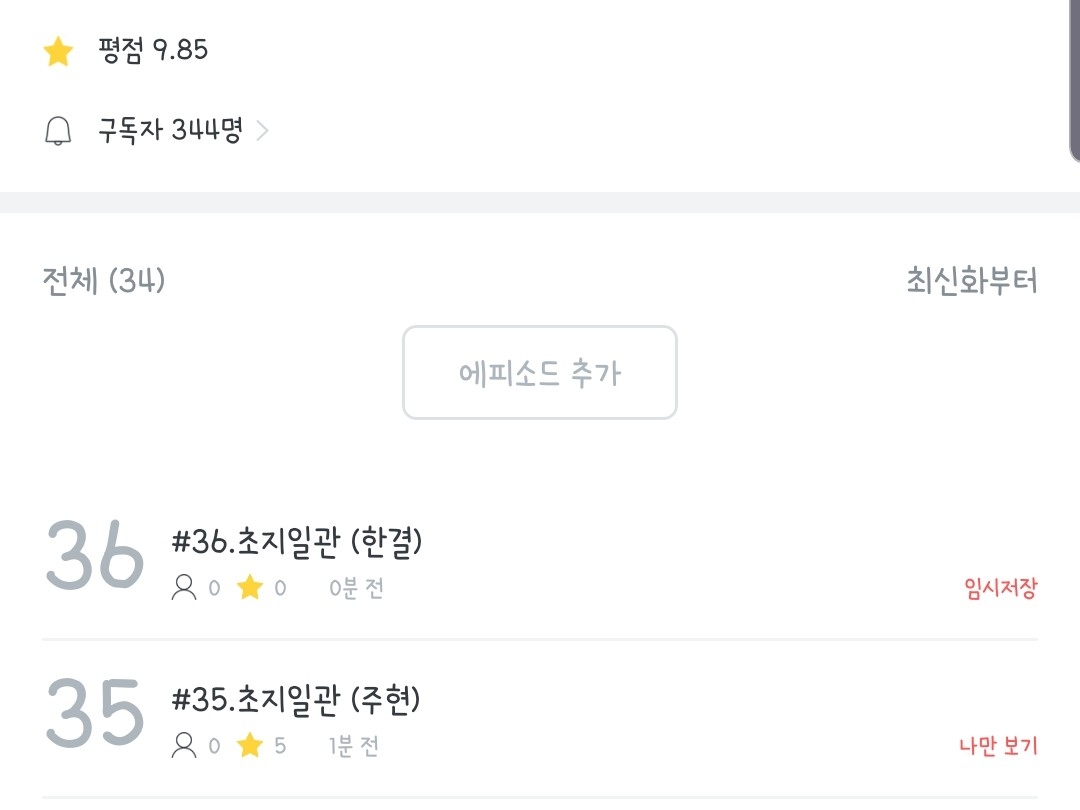Image resolution: width=1080 pixels, height=810 pixels.
Task: Click the scrollbar handle at the right edge
Action: point(1075,80)
